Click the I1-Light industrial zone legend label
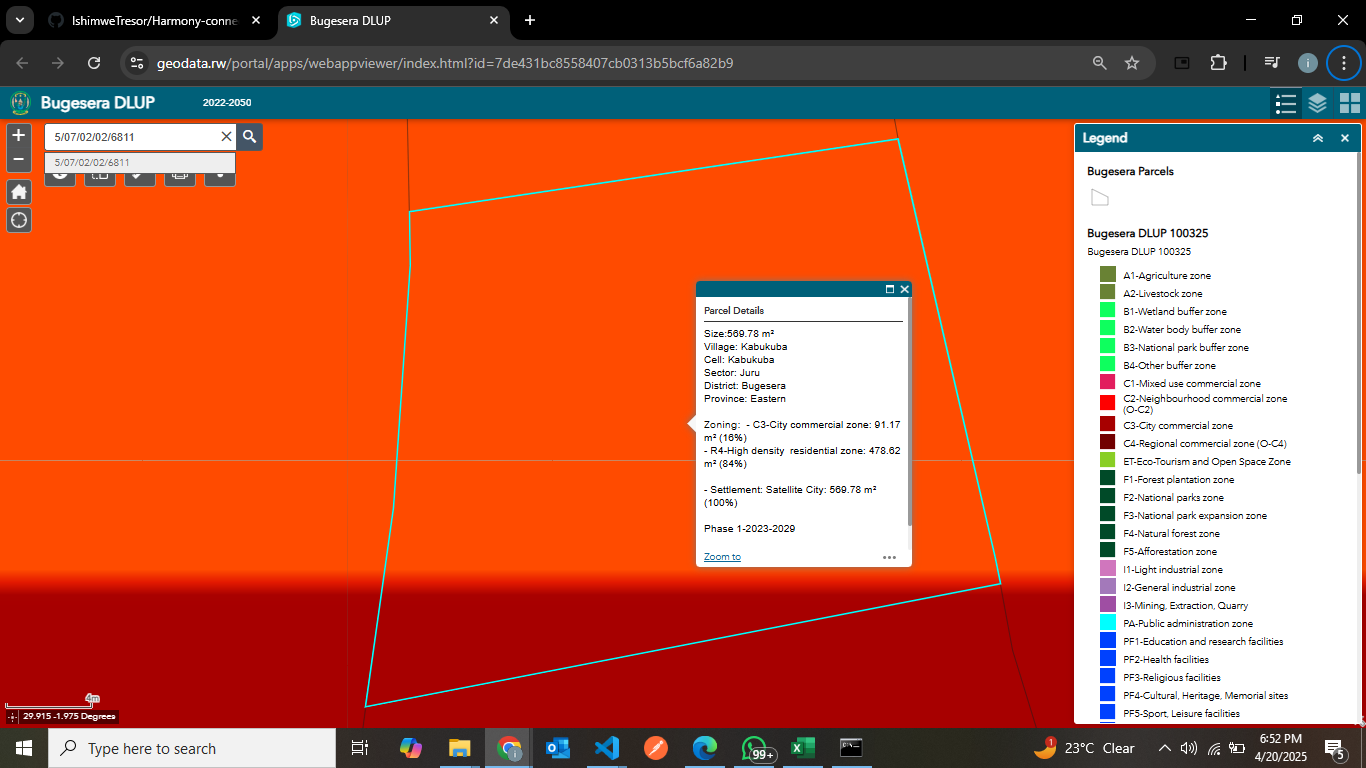Screen dimensions: 1366x768 pos(1172,569)
